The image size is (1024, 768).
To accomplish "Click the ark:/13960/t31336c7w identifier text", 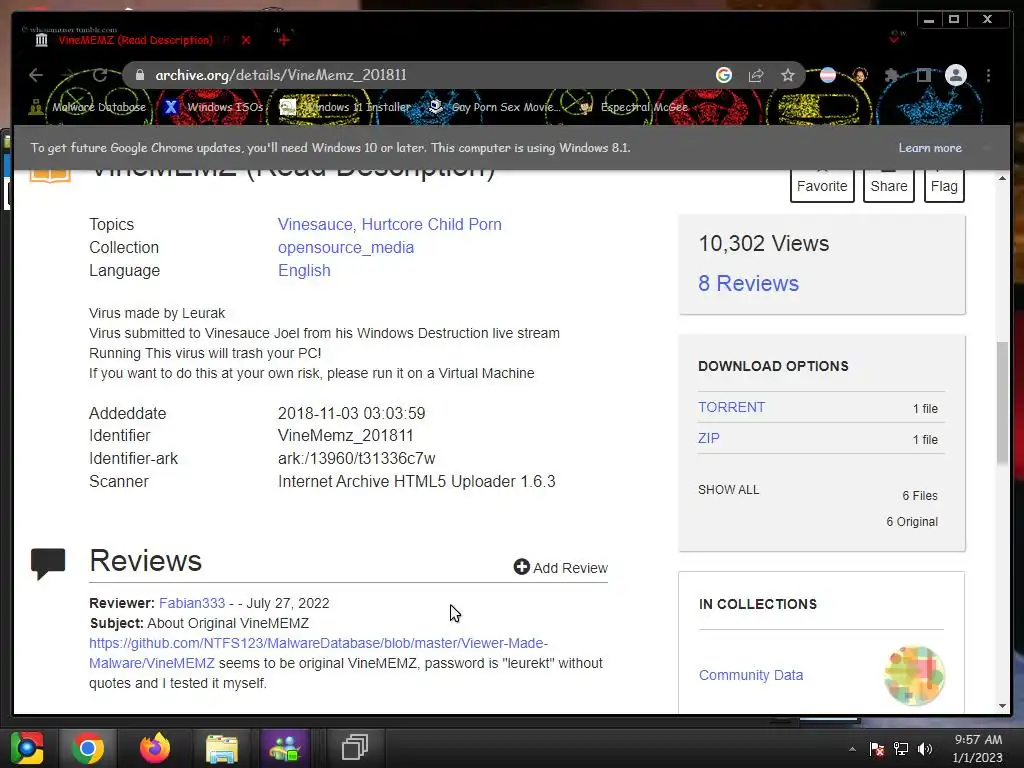I will 357,458.
